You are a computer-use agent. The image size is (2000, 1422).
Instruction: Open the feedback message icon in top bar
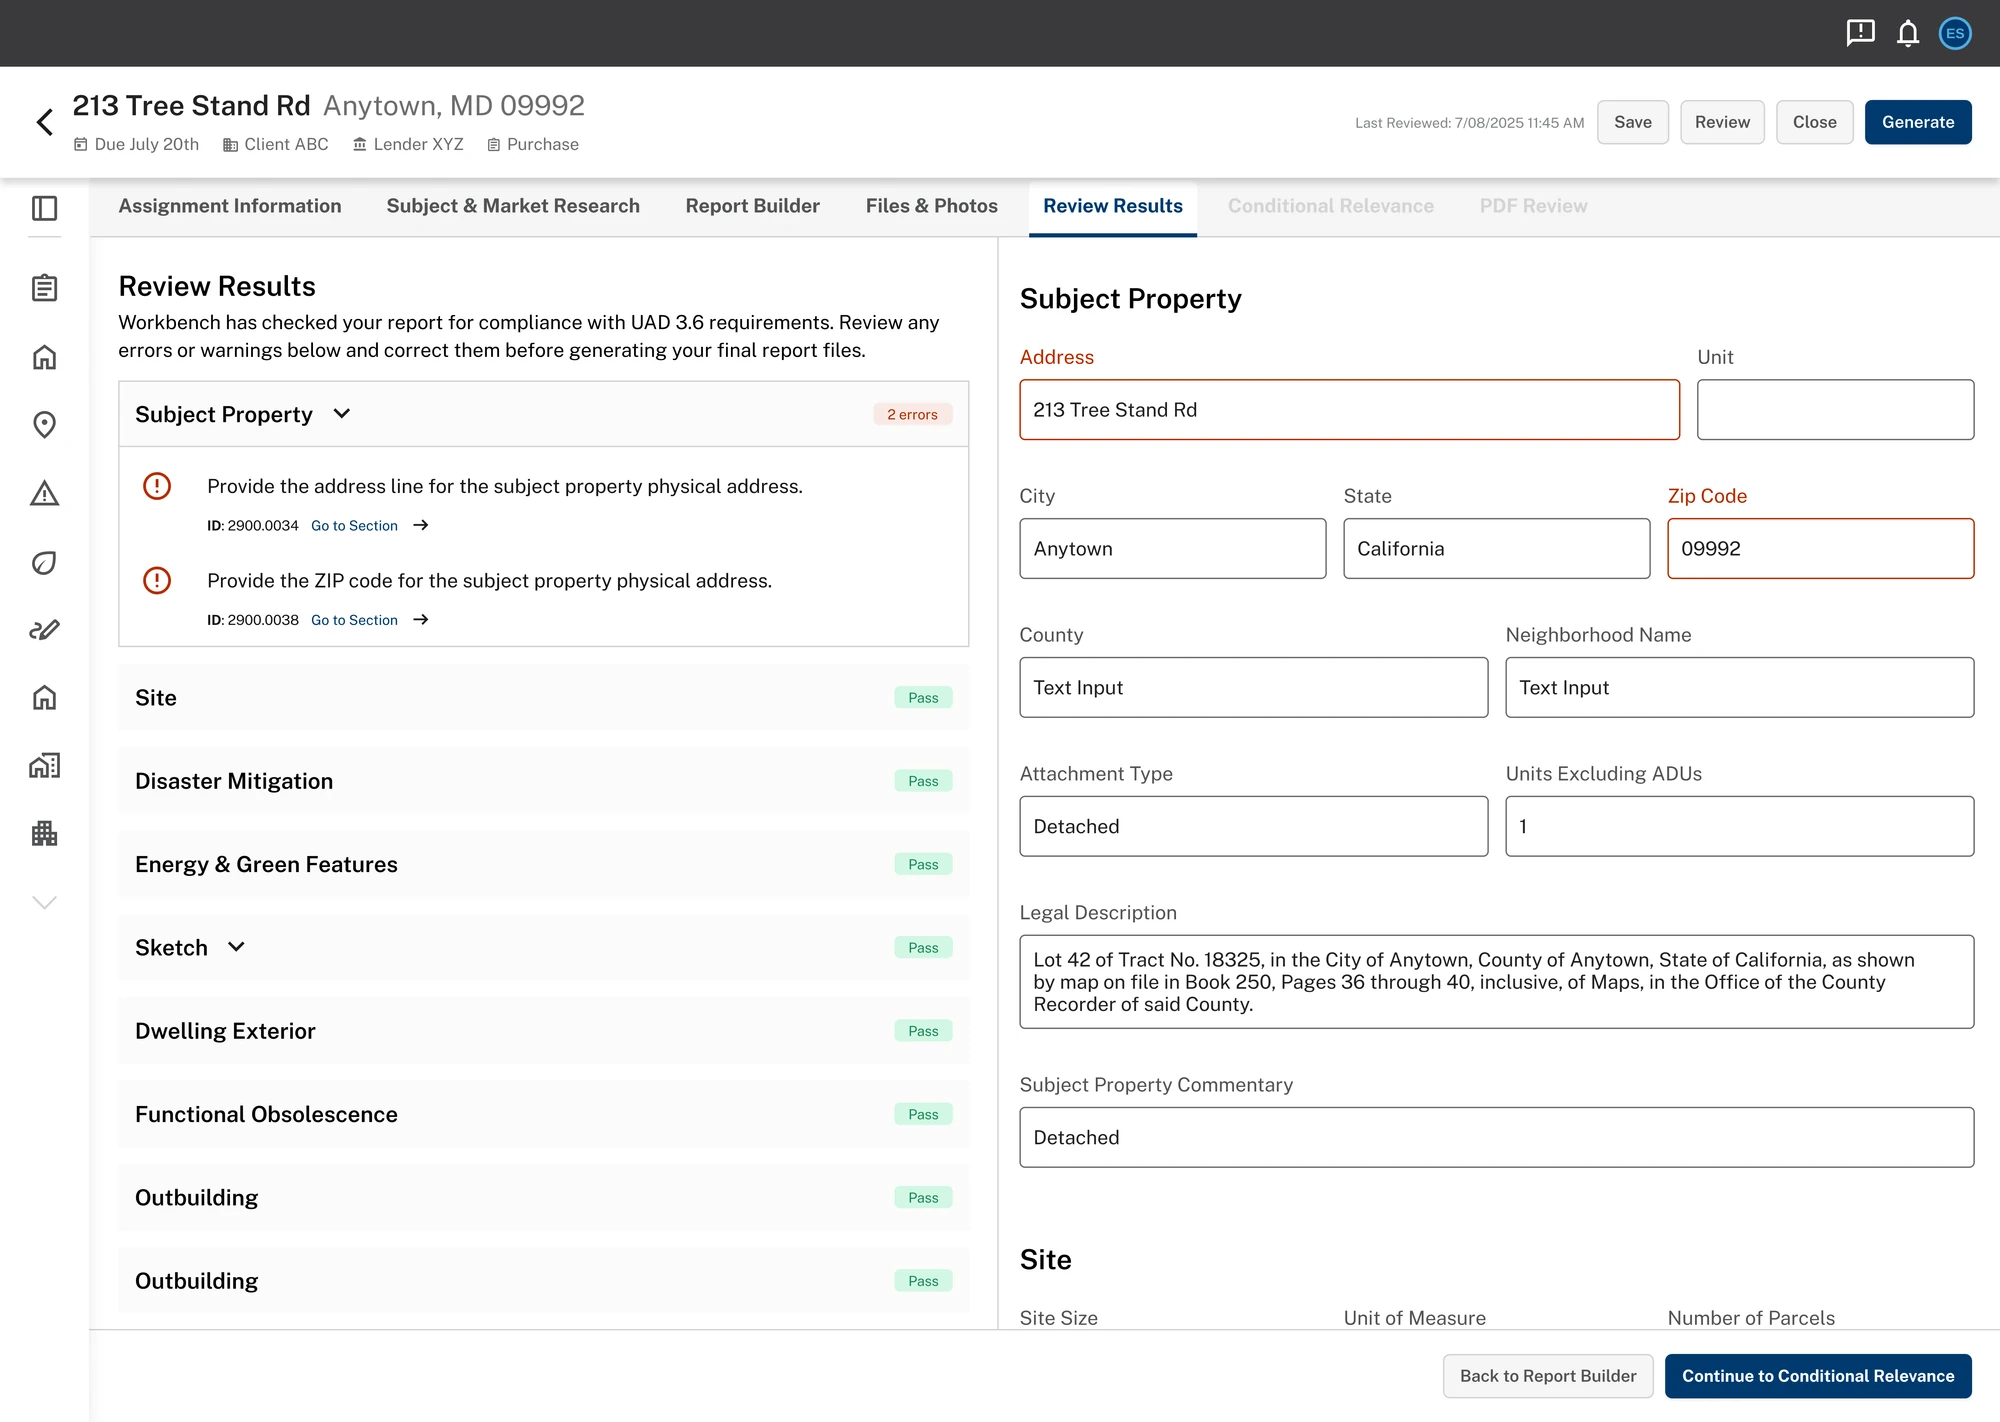(x=1859, y=33)
